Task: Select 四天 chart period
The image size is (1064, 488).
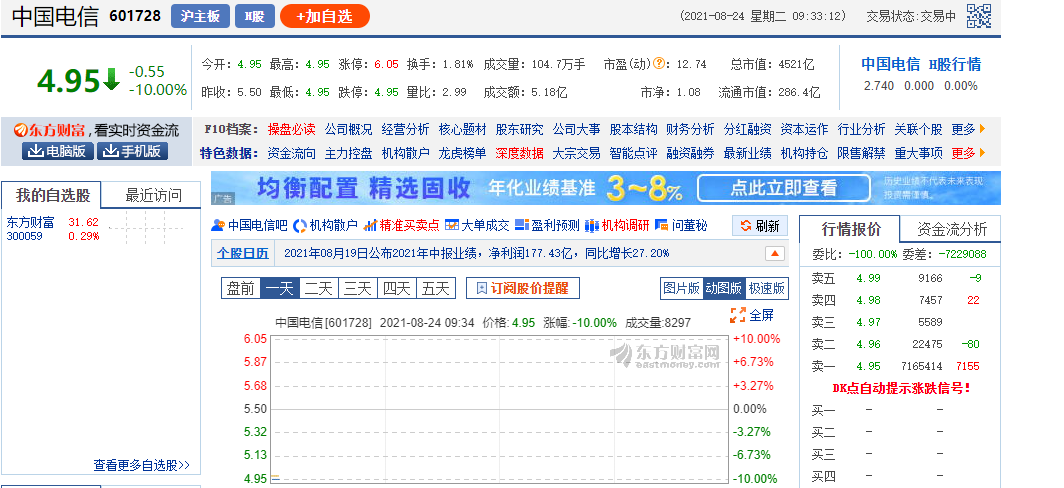Action: (x=396, y=288)
